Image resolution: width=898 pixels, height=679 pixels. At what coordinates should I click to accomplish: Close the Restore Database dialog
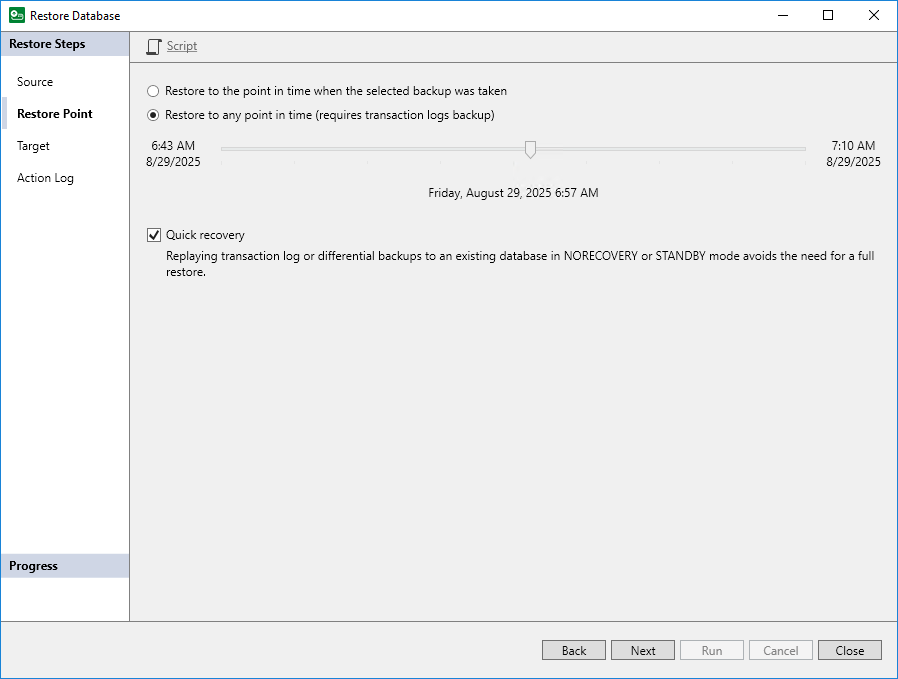pyautogui.click(x=849, y=650)
